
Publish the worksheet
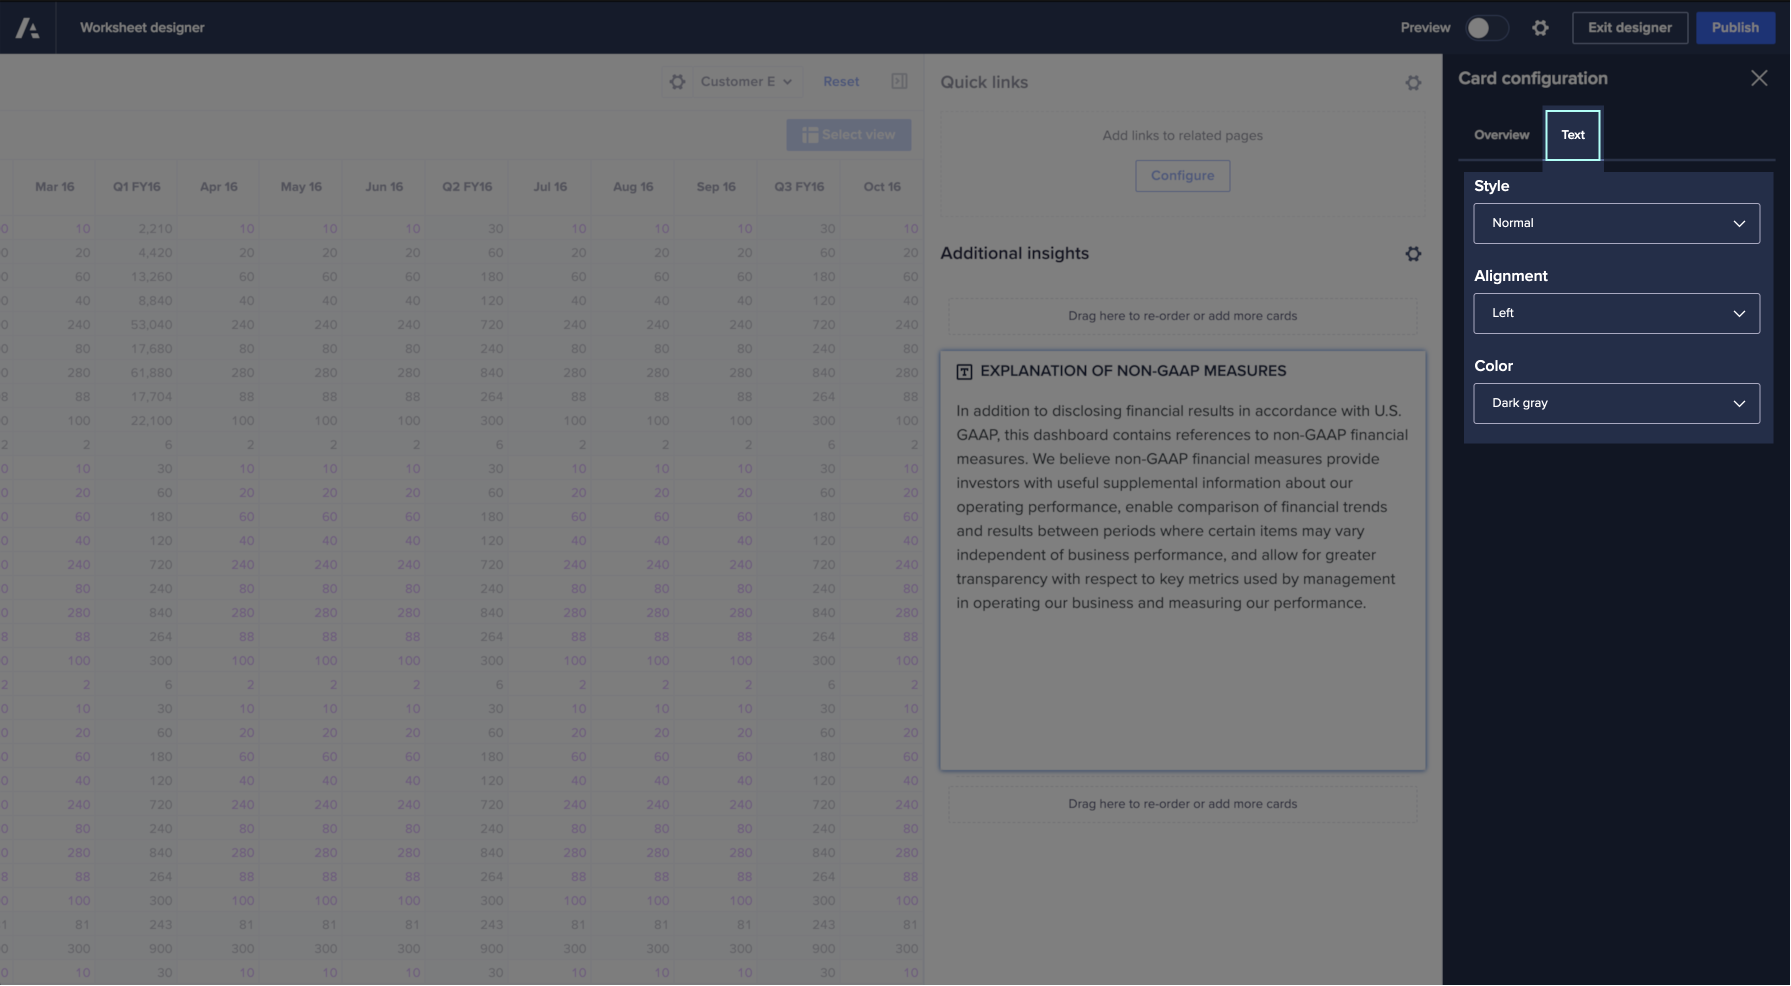click(x=1735, y=28)
